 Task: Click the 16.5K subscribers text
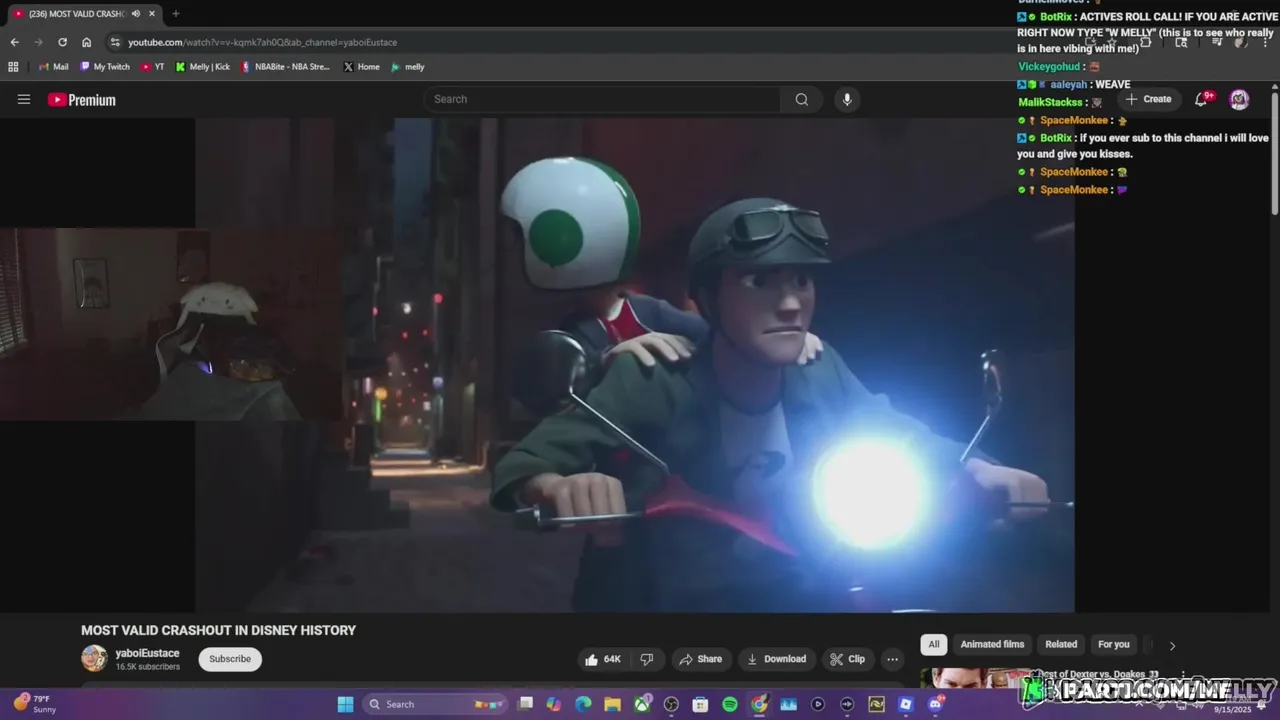coord(147,667)
